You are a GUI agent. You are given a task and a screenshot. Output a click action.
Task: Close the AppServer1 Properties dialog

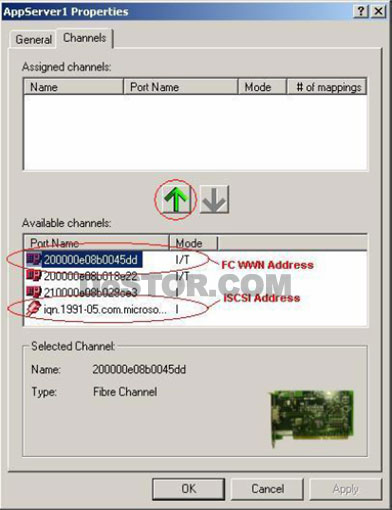point(379,11)
